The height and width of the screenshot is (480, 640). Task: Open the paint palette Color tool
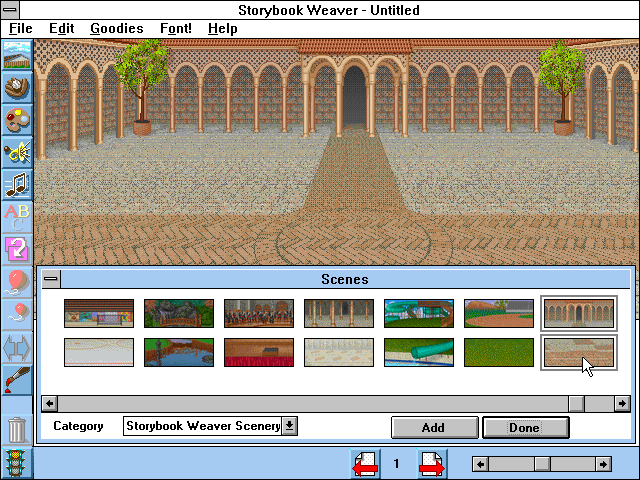[17, 120]
